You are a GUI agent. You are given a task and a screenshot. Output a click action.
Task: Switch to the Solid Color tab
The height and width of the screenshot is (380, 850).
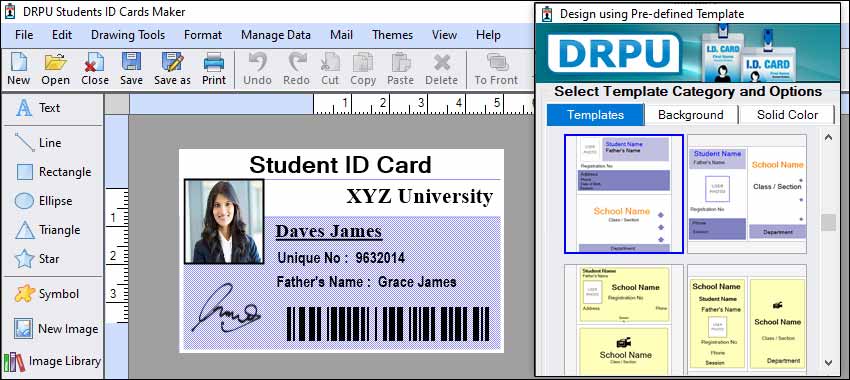click(787, 115)
